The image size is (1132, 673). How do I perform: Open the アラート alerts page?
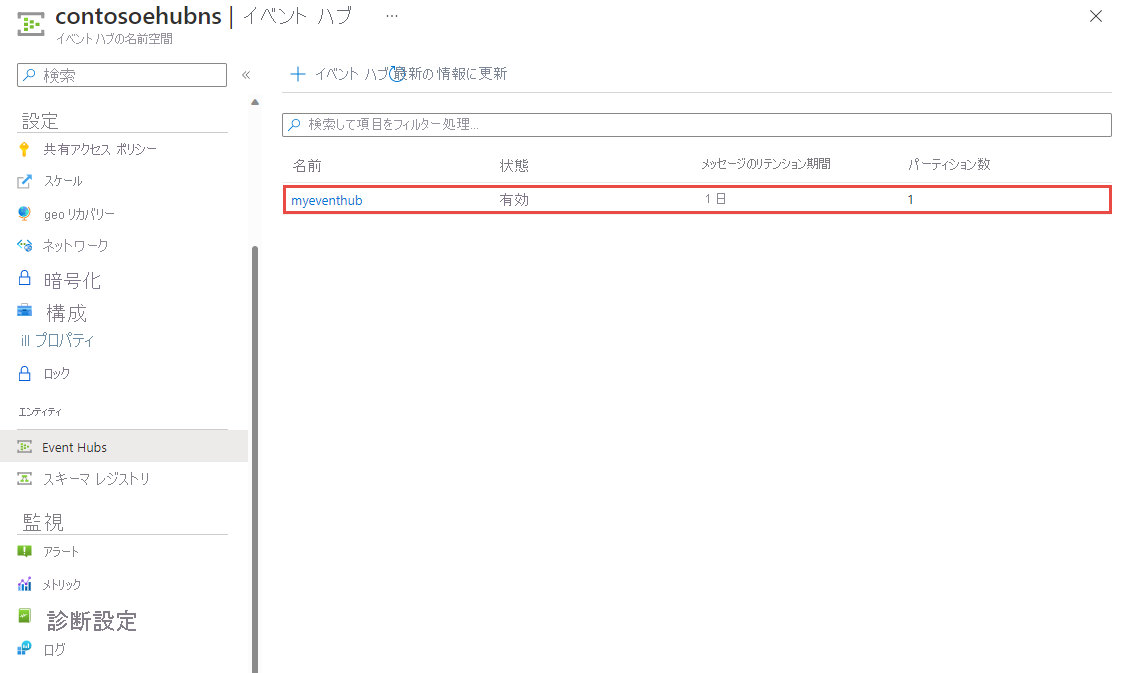tap(61, 552)
